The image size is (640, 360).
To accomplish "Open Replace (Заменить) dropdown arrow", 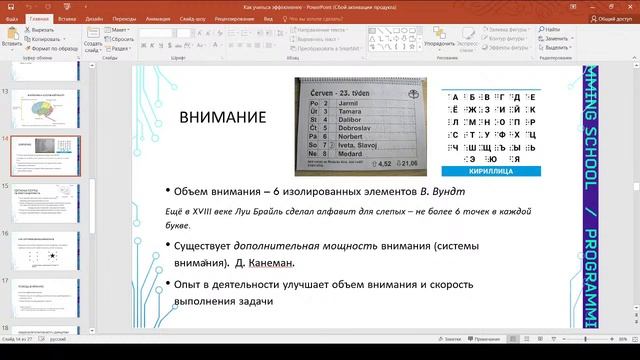I will pyautogui.click(x=572, y=38).
